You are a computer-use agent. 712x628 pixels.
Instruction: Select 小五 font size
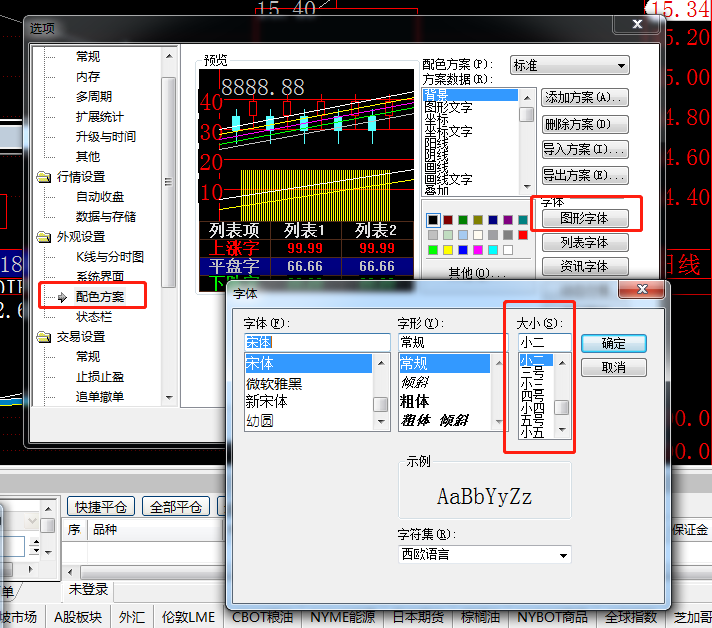point(532,432)
